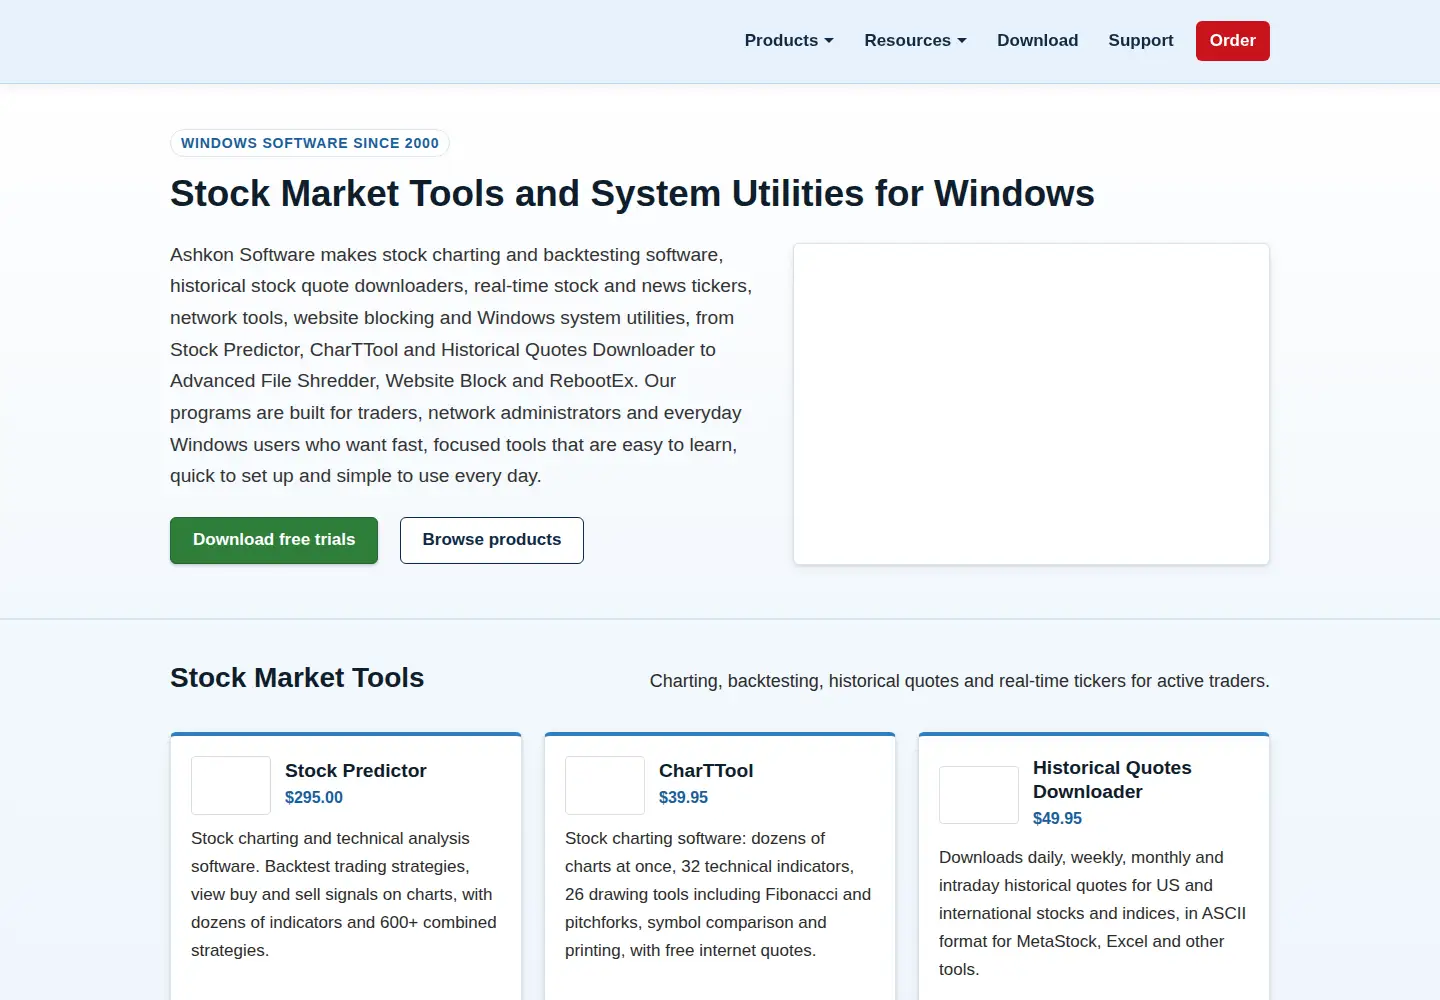Click the red Order button
Image resolution: width=1440 pixels, height=1000 pixels.
1232,41
